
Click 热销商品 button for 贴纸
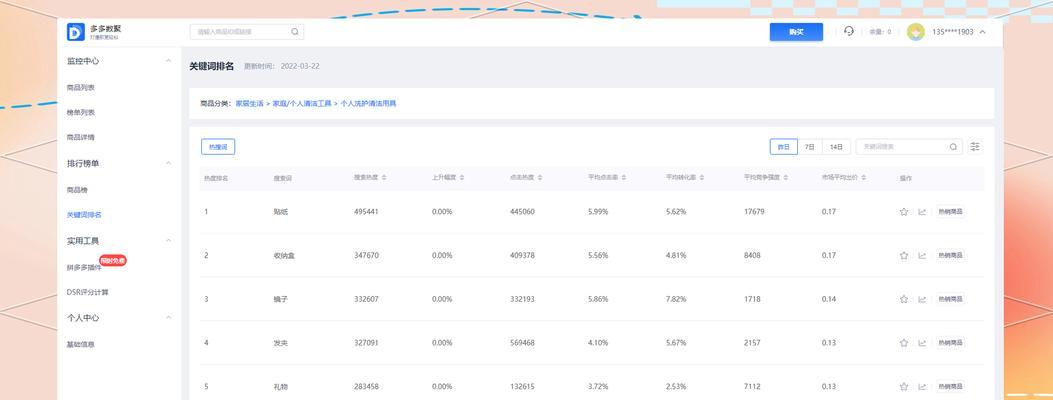[950, 212]
